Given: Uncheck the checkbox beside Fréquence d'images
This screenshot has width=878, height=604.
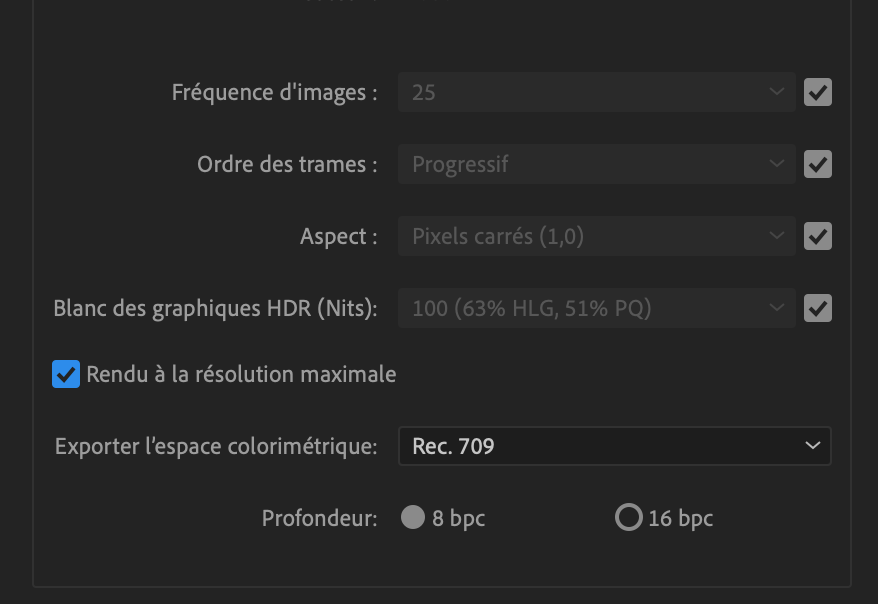Looking at the screenshot, I should (x=818, y=93).
